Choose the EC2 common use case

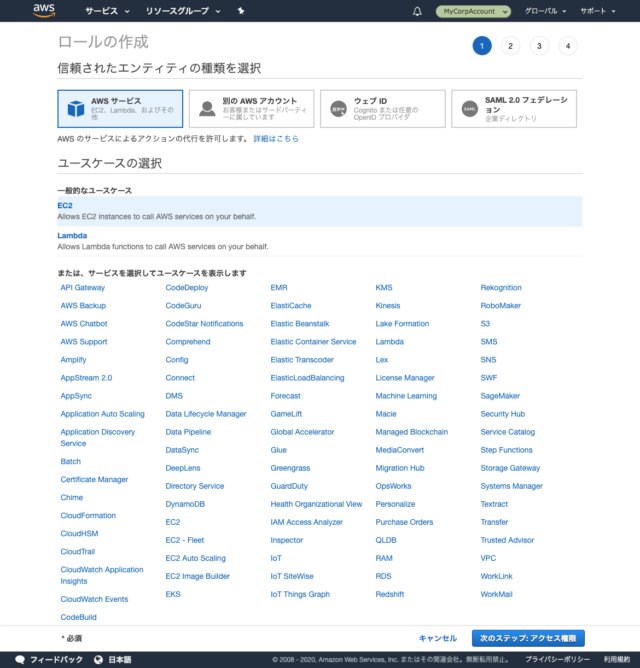tap(320, 211)
